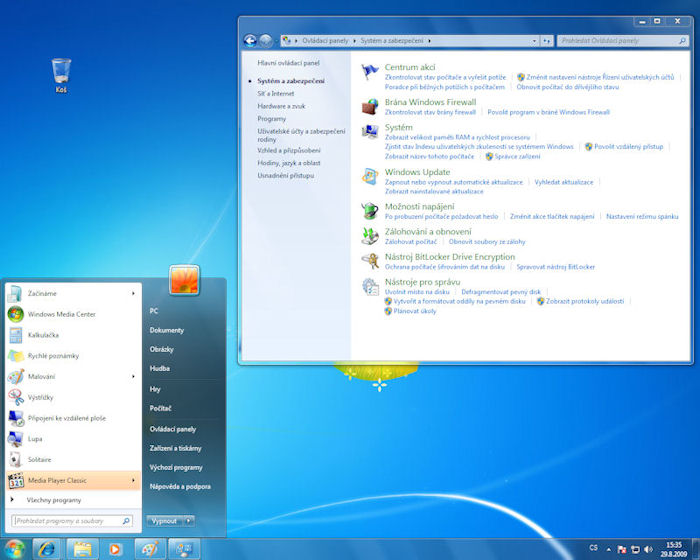The image size is (700, 560).
Task: Click the Back arrow in Control Panel window
Action: 250,41
